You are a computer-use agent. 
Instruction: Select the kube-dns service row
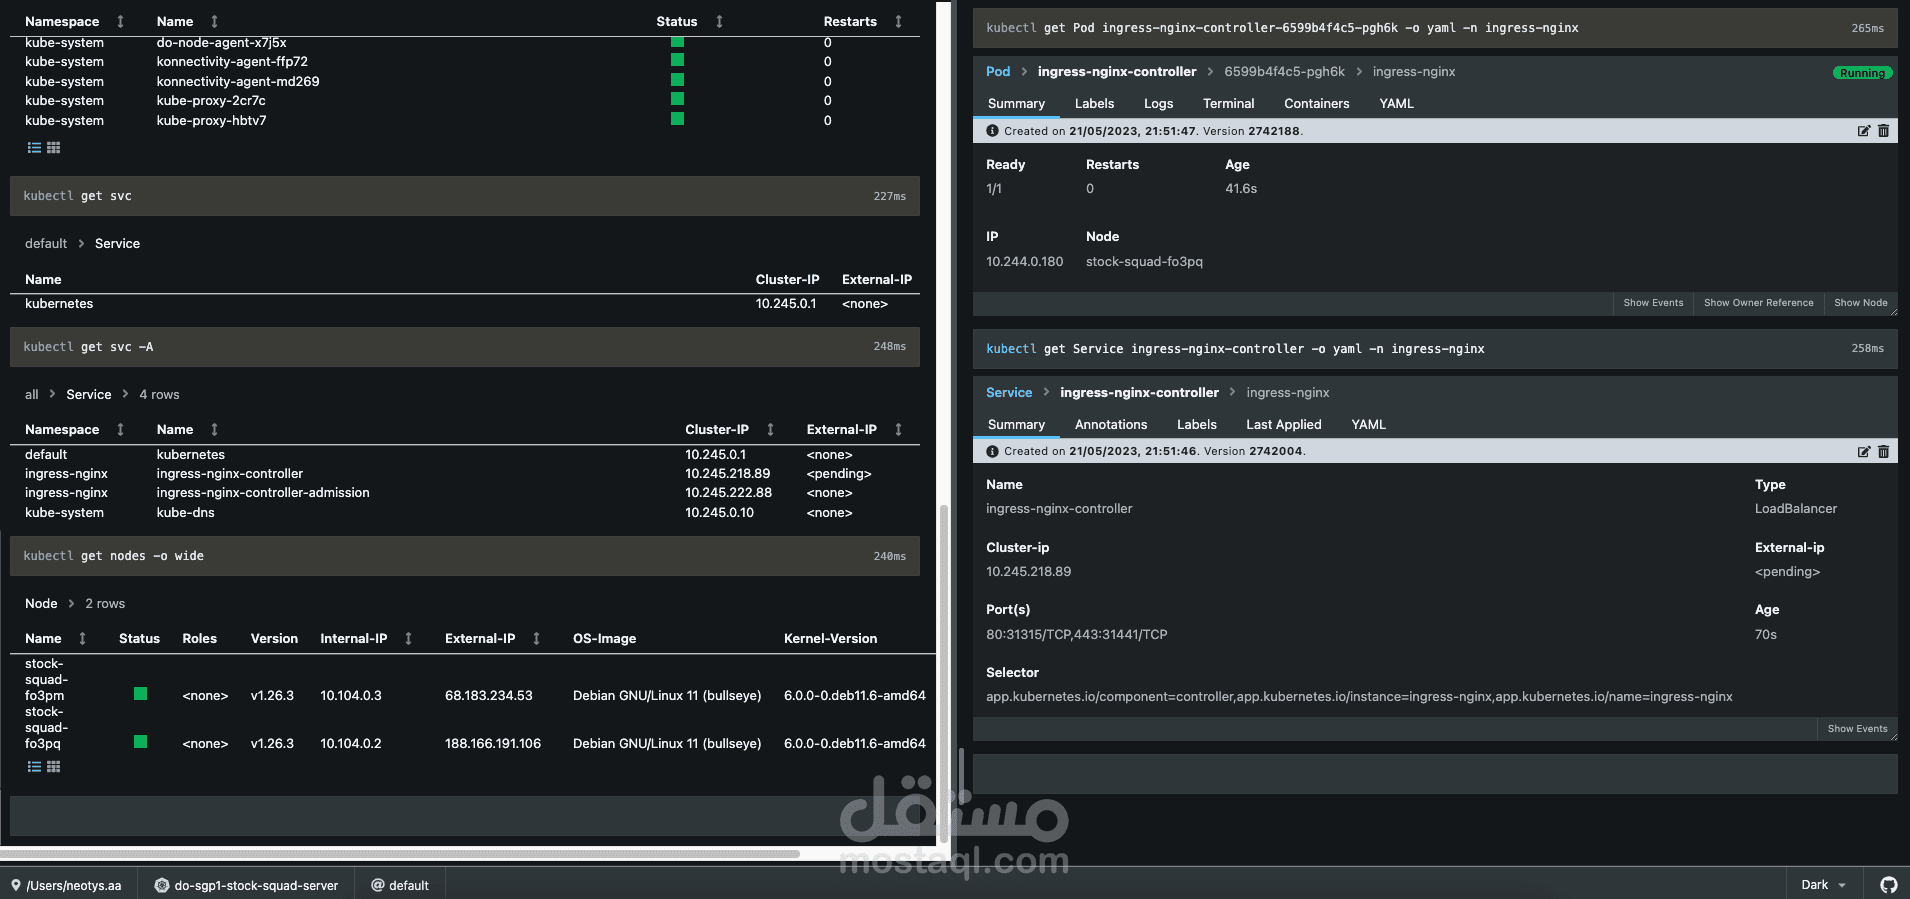(x=465, y=512)
